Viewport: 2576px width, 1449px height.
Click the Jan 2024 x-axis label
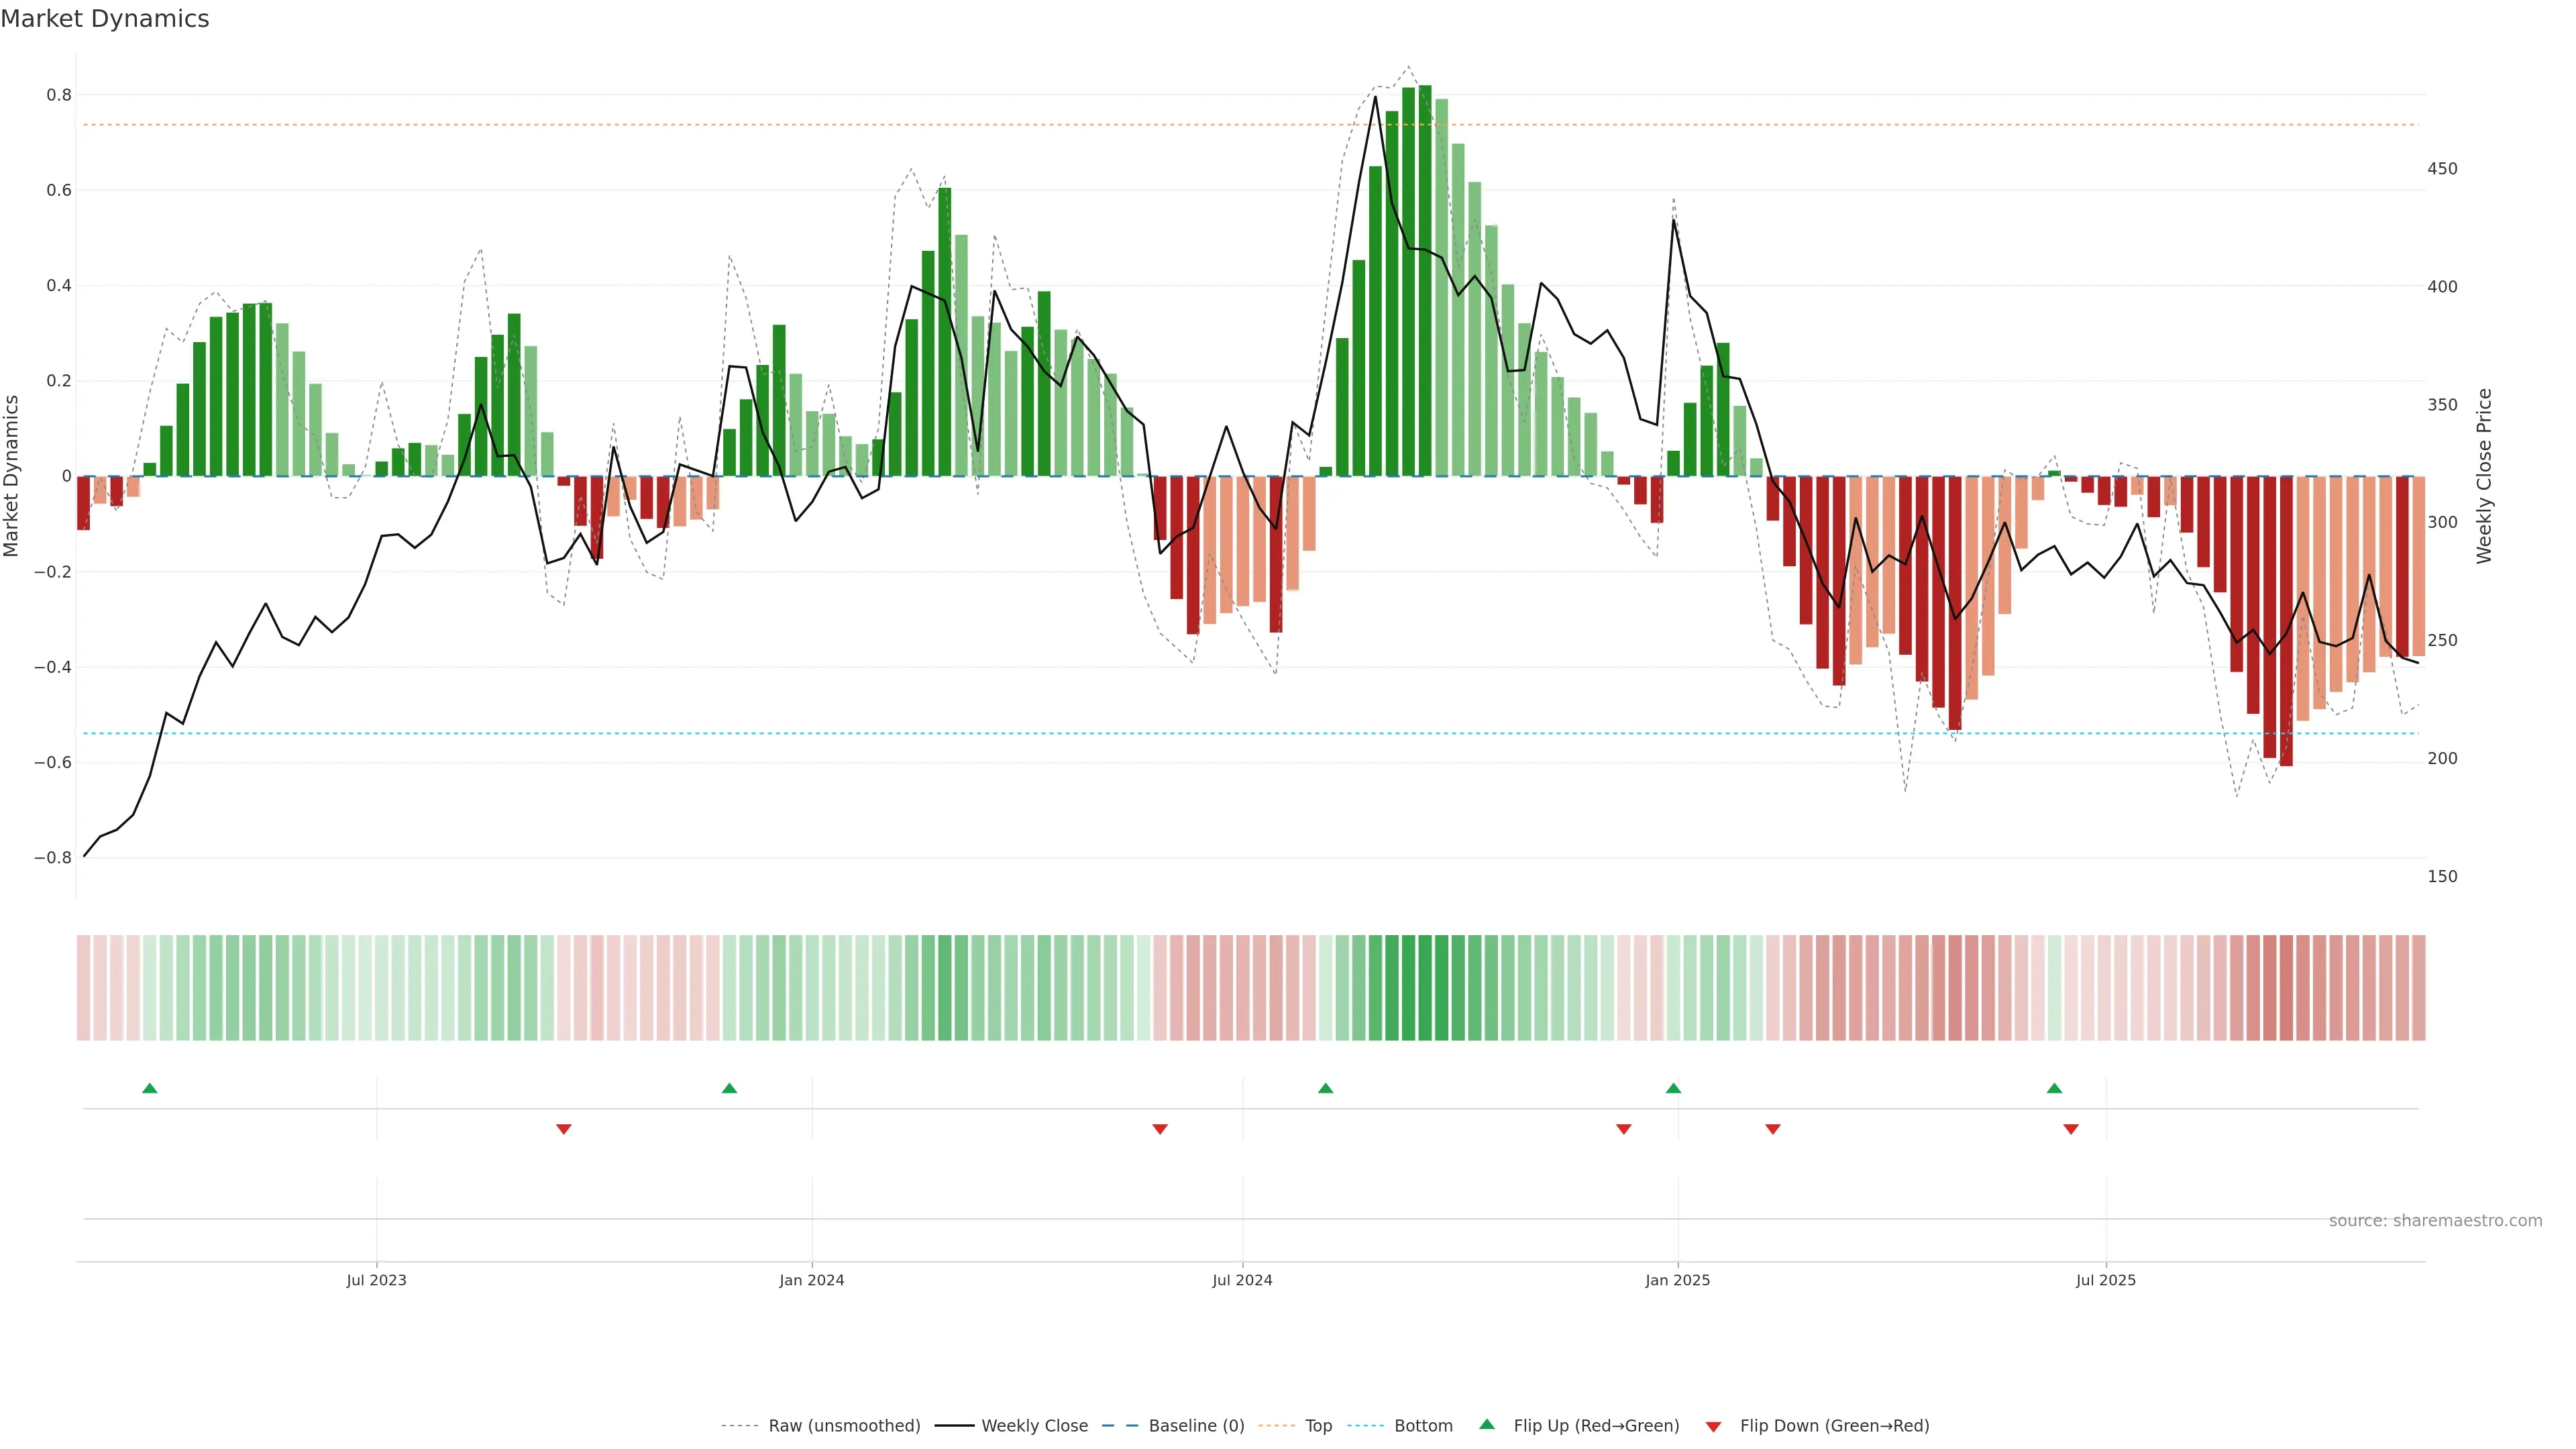[812, 1280]
